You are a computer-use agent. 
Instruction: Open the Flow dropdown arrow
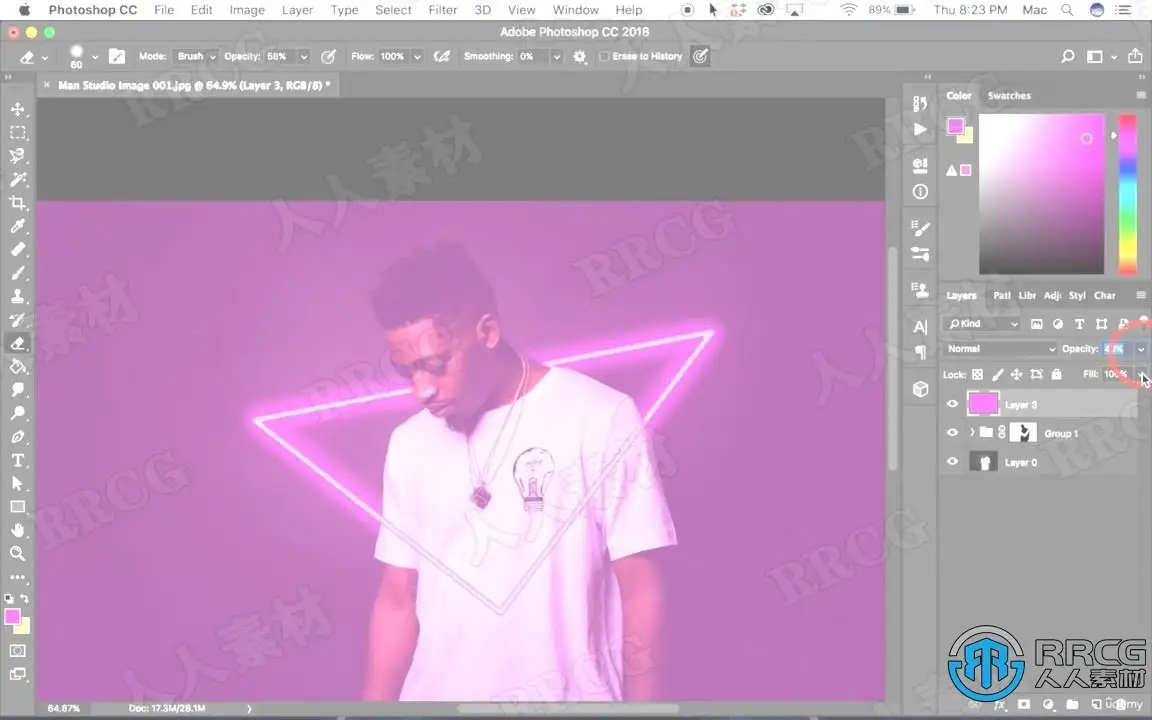(417, 57)
